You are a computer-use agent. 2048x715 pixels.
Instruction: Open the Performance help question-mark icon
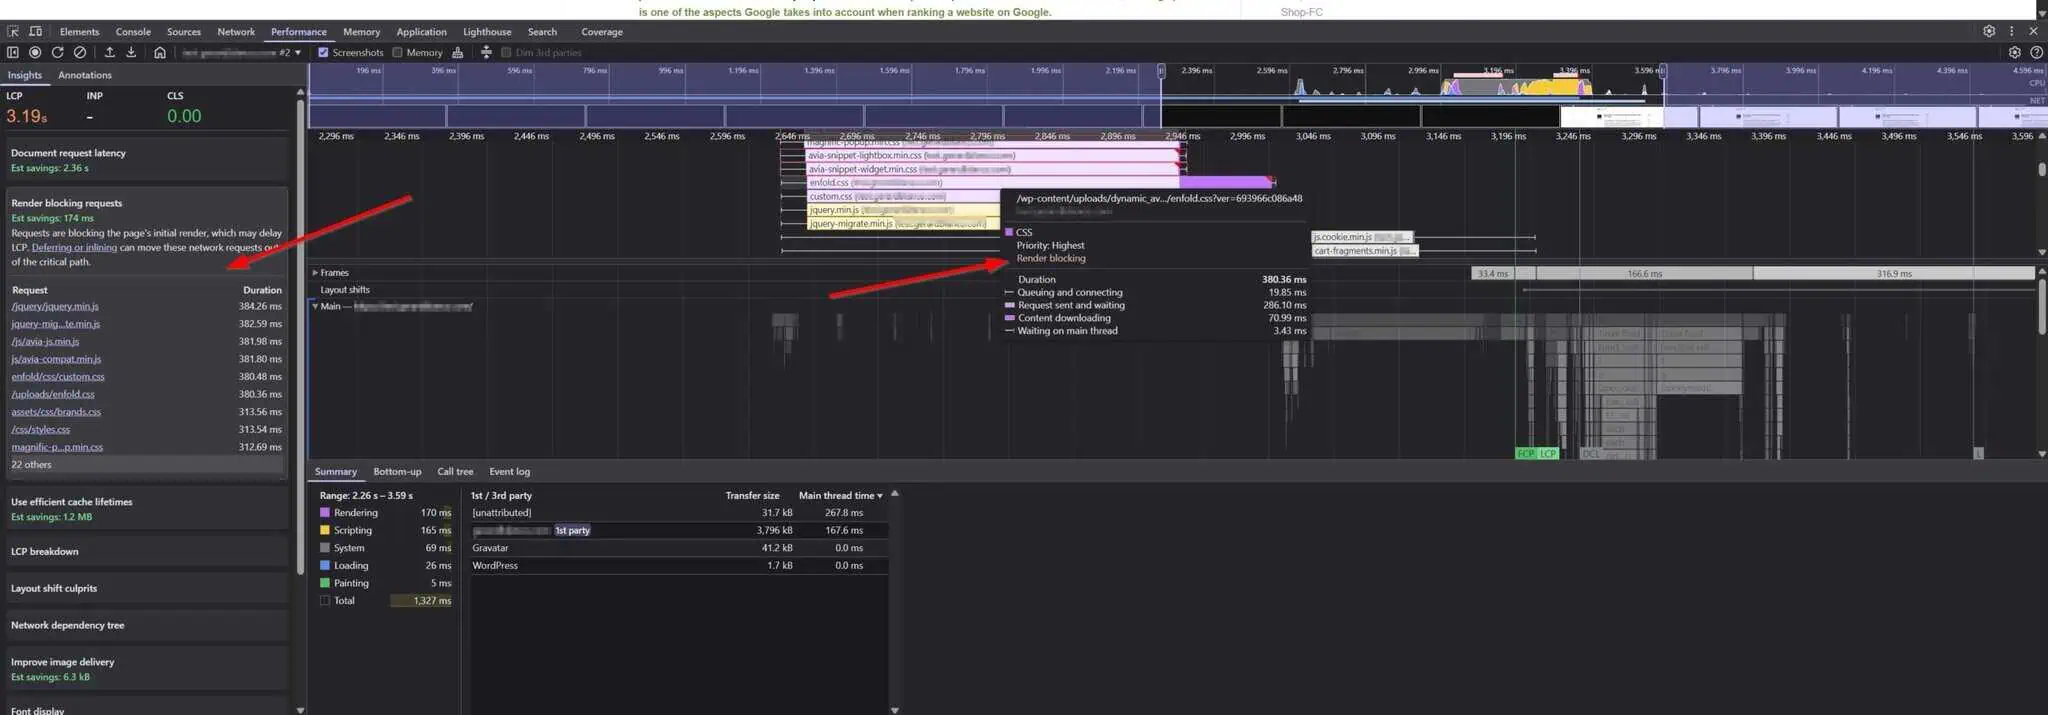tap(2036, 52)
